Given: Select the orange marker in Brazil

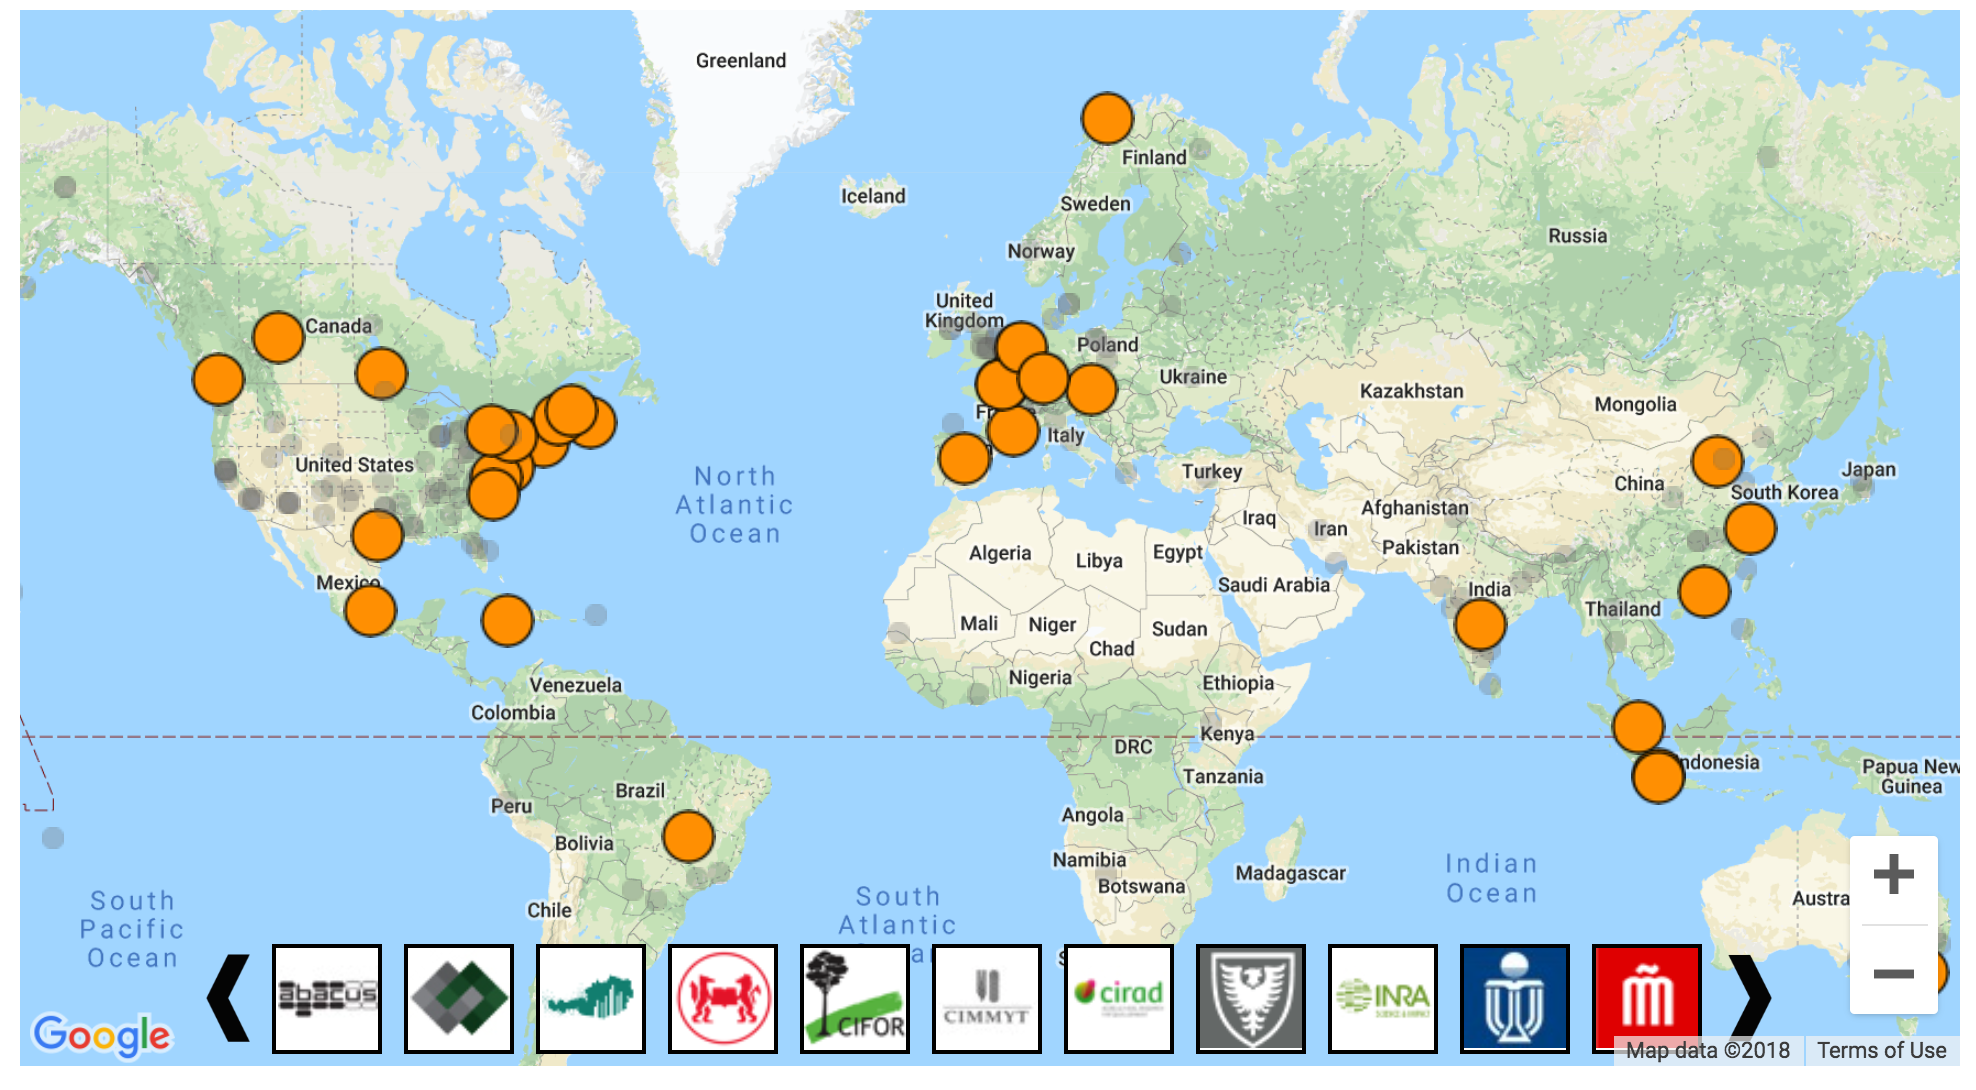Looking at the screenshot, I should coord(688,836).
